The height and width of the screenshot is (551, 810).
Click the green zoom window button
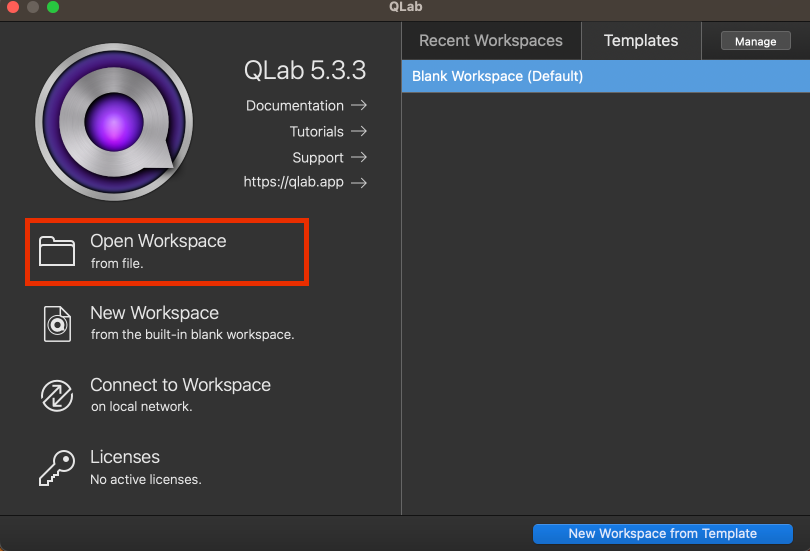click(x=53, y=7)
